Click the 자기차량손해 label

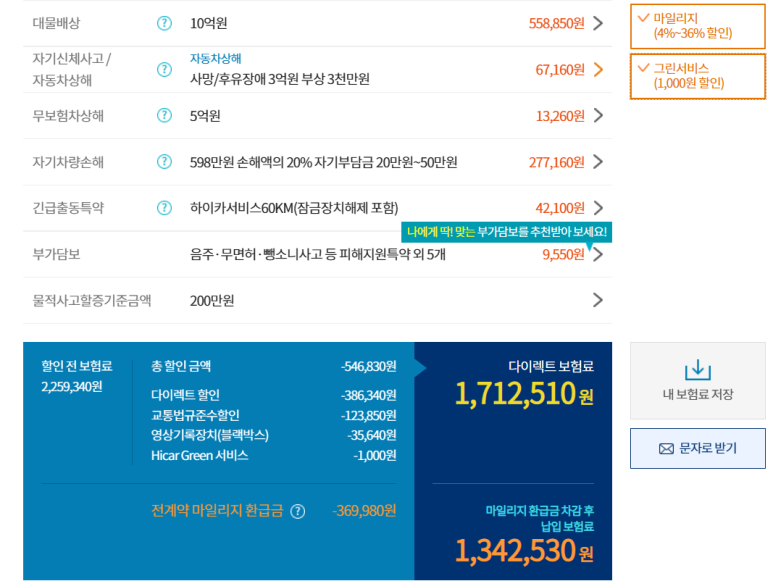[68, 162]
